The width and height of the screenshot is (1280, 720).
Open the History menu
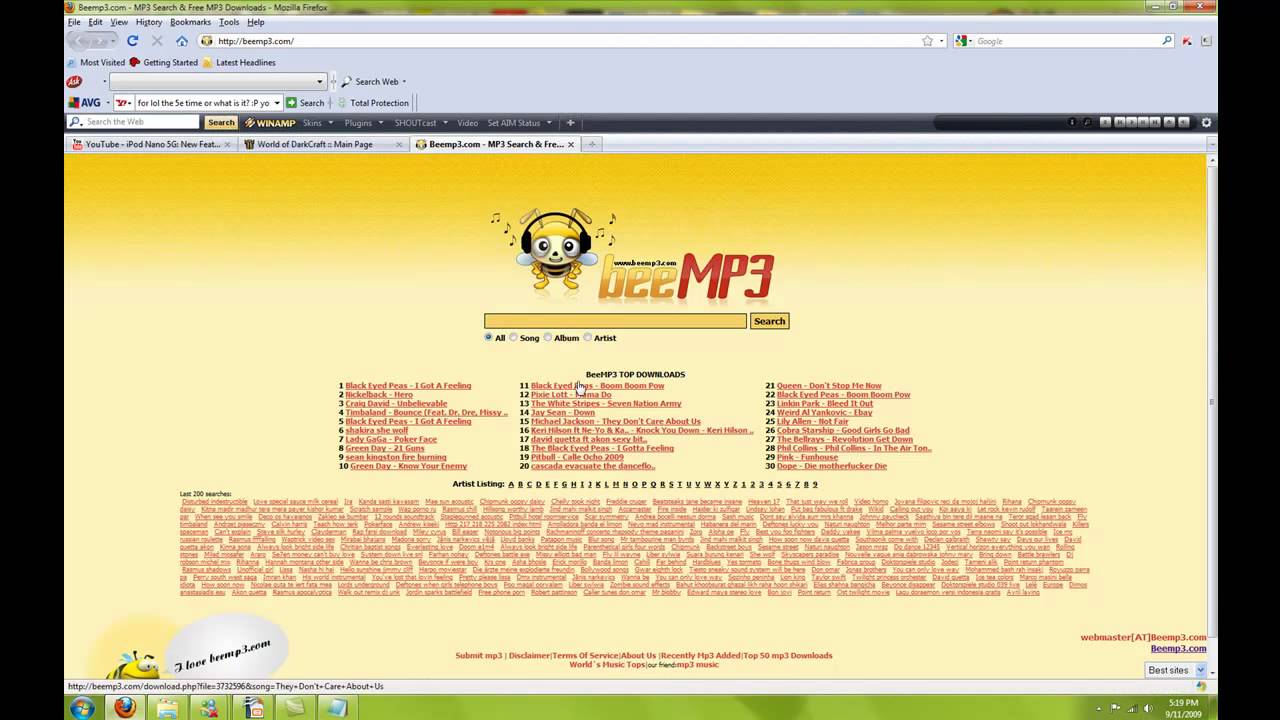tap(148, 22)
